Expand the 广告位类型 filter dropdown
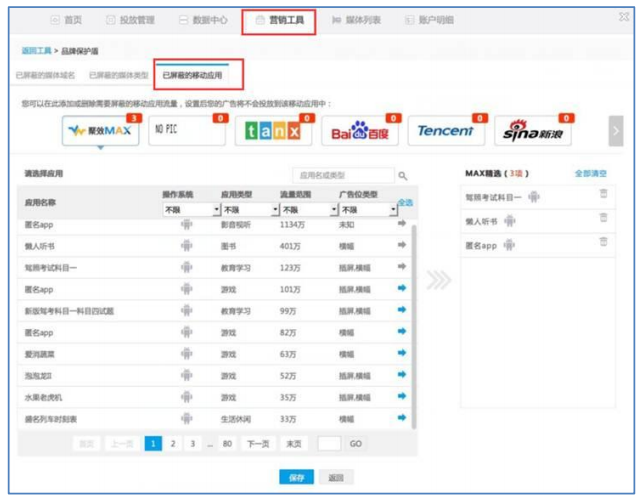639x500 pixels. pos(364,210)
